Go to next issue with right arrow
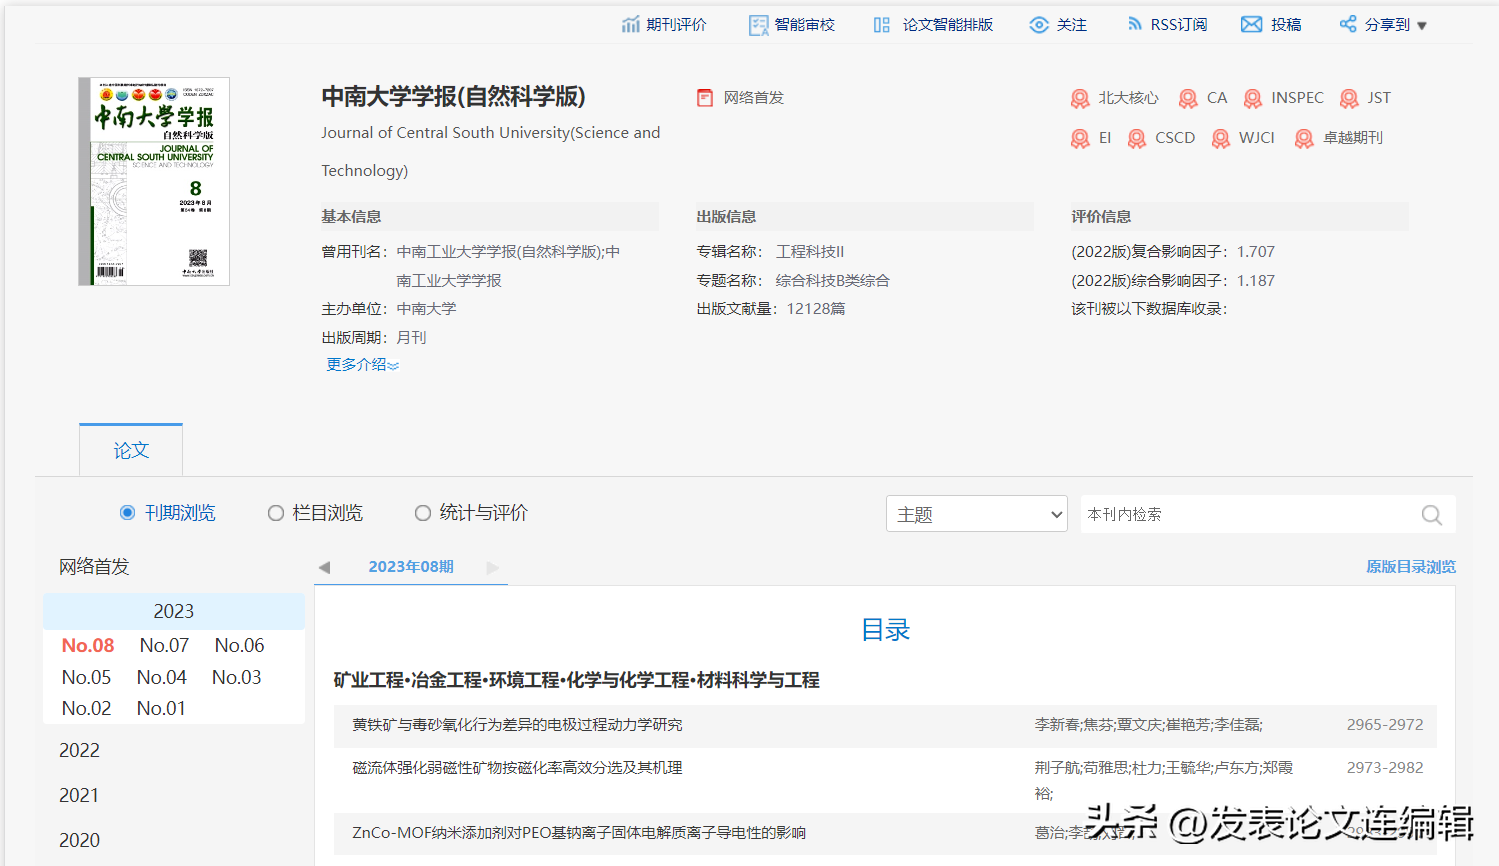Image resolution: width=1499 pixels, height=866 pixels. click(x=492, y=567)
